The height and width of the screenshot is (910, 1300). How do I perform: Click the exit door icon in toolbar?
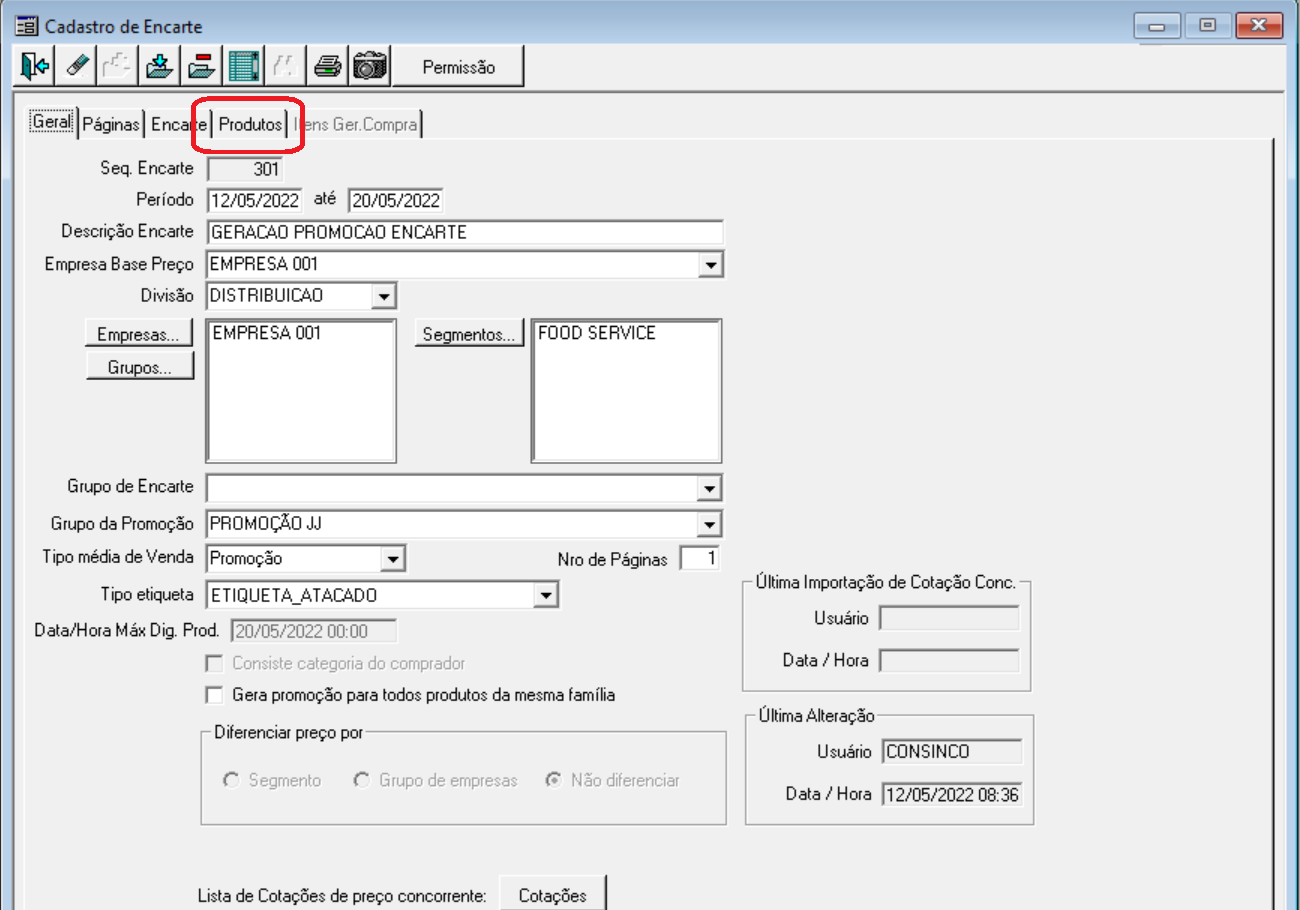pyautogui.click(x=35, y=66)
